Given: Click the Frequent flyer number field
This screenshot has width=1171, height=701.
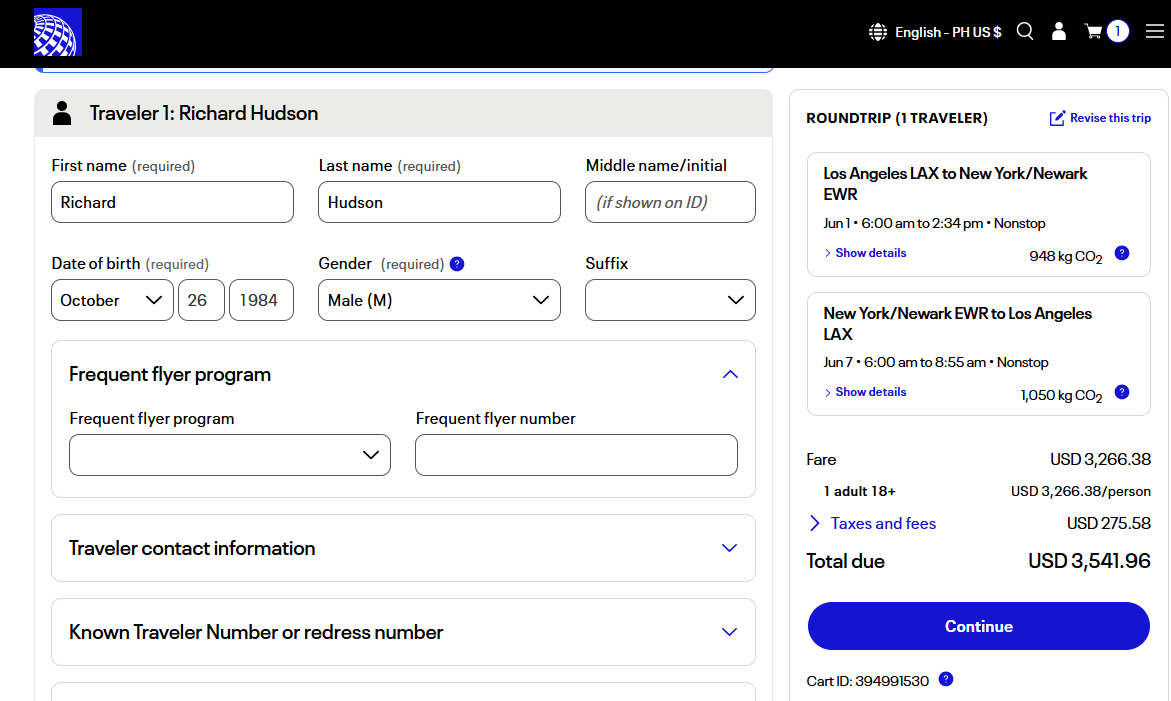Looking at the screenshot, I should tap(577, 455).
